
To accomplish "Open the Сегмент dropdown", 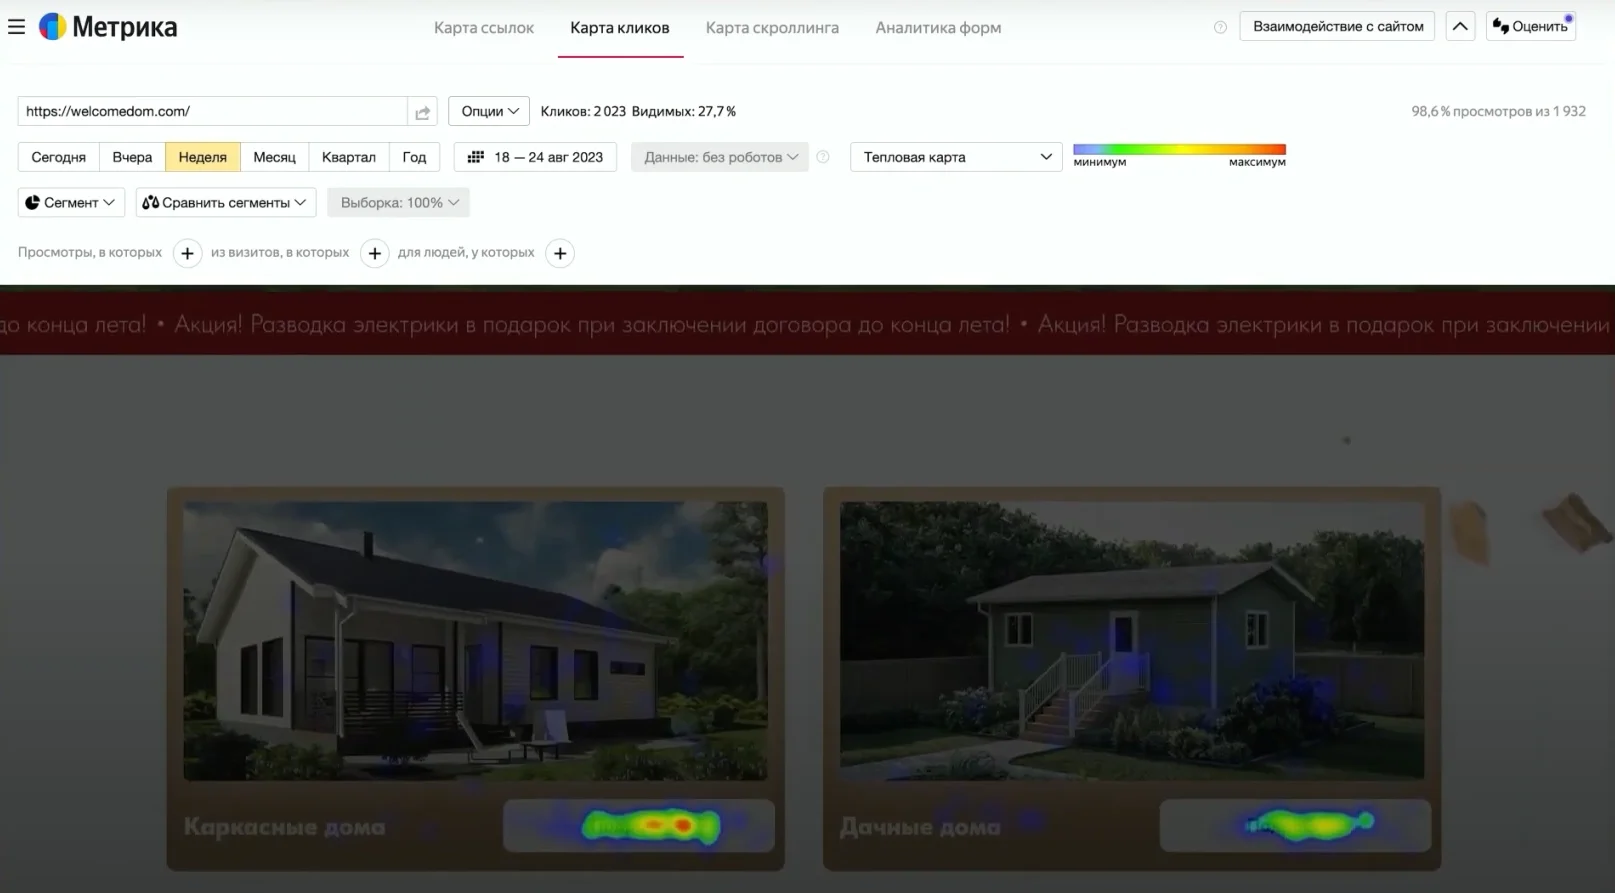I will (71, 203).
